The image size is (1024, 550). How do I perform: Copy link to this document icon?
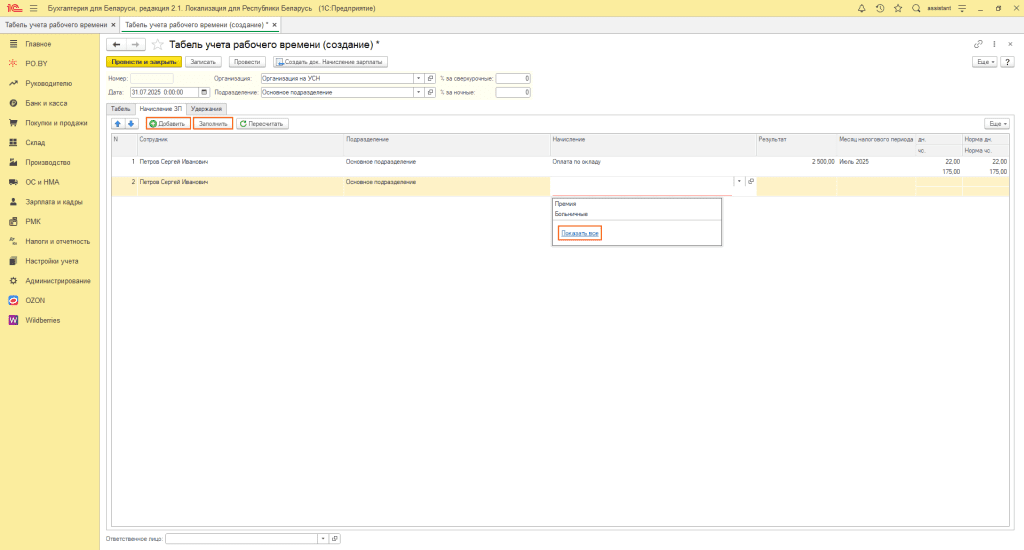(x=978, y=44)
